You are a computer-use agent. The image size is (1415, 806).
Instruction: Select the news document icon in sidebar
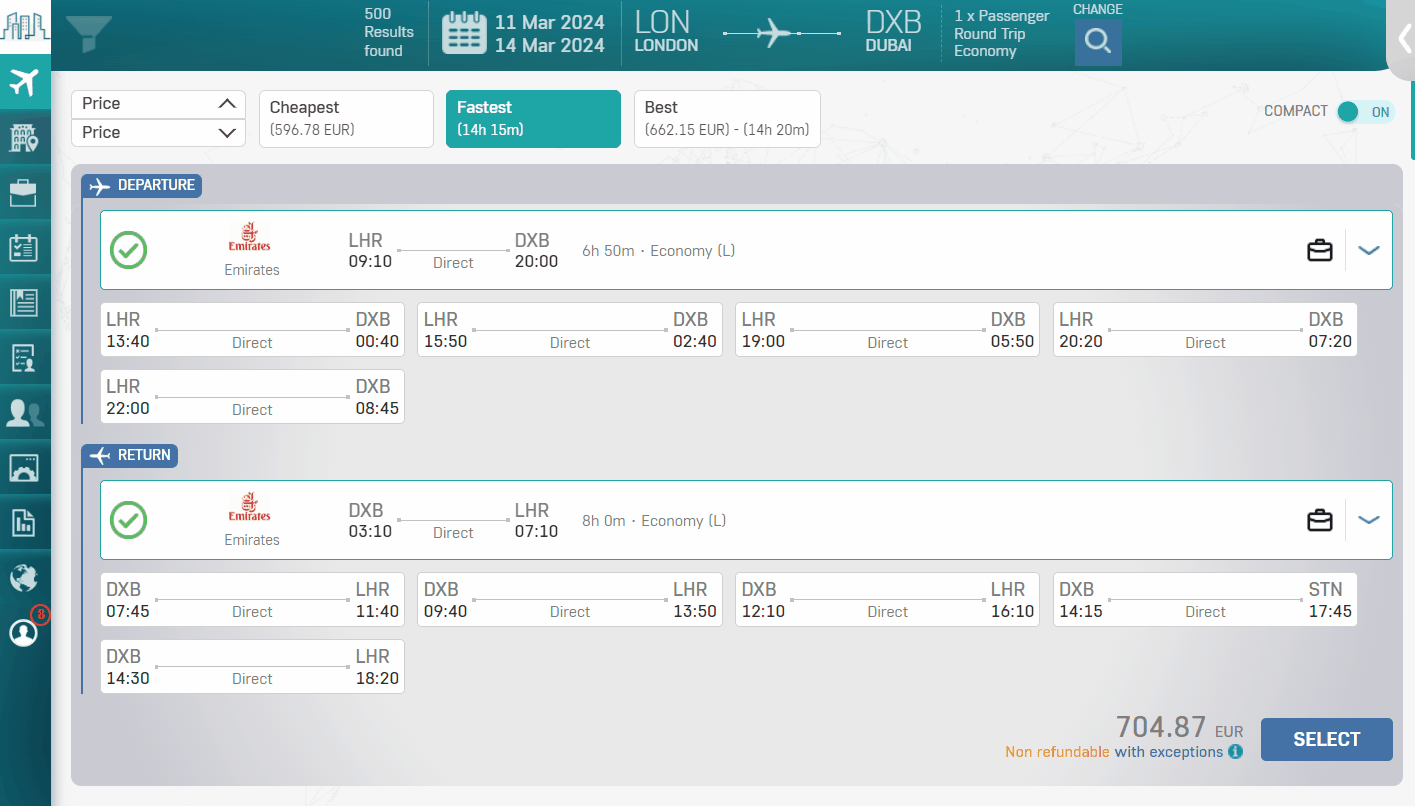coord(24,302)
